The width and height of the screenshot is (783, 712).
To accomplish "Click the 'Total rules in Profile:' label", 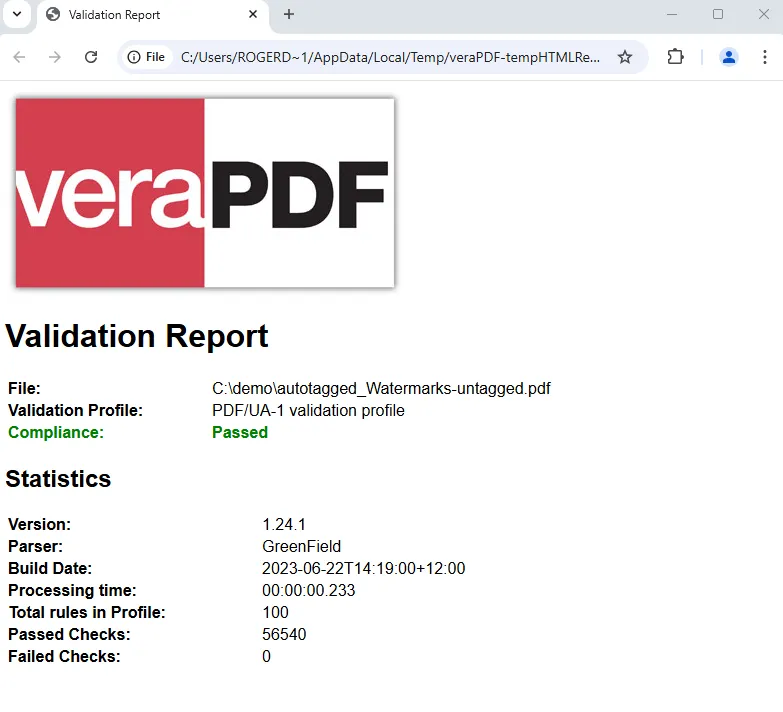I will click(87, 612).
